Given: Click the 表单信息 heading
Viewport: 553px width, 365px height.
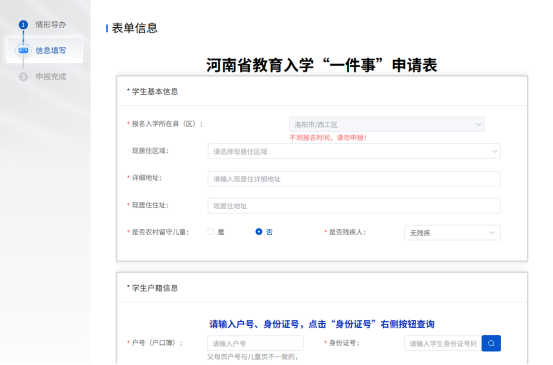Looking at the screenshot, I should coord(134,28).
